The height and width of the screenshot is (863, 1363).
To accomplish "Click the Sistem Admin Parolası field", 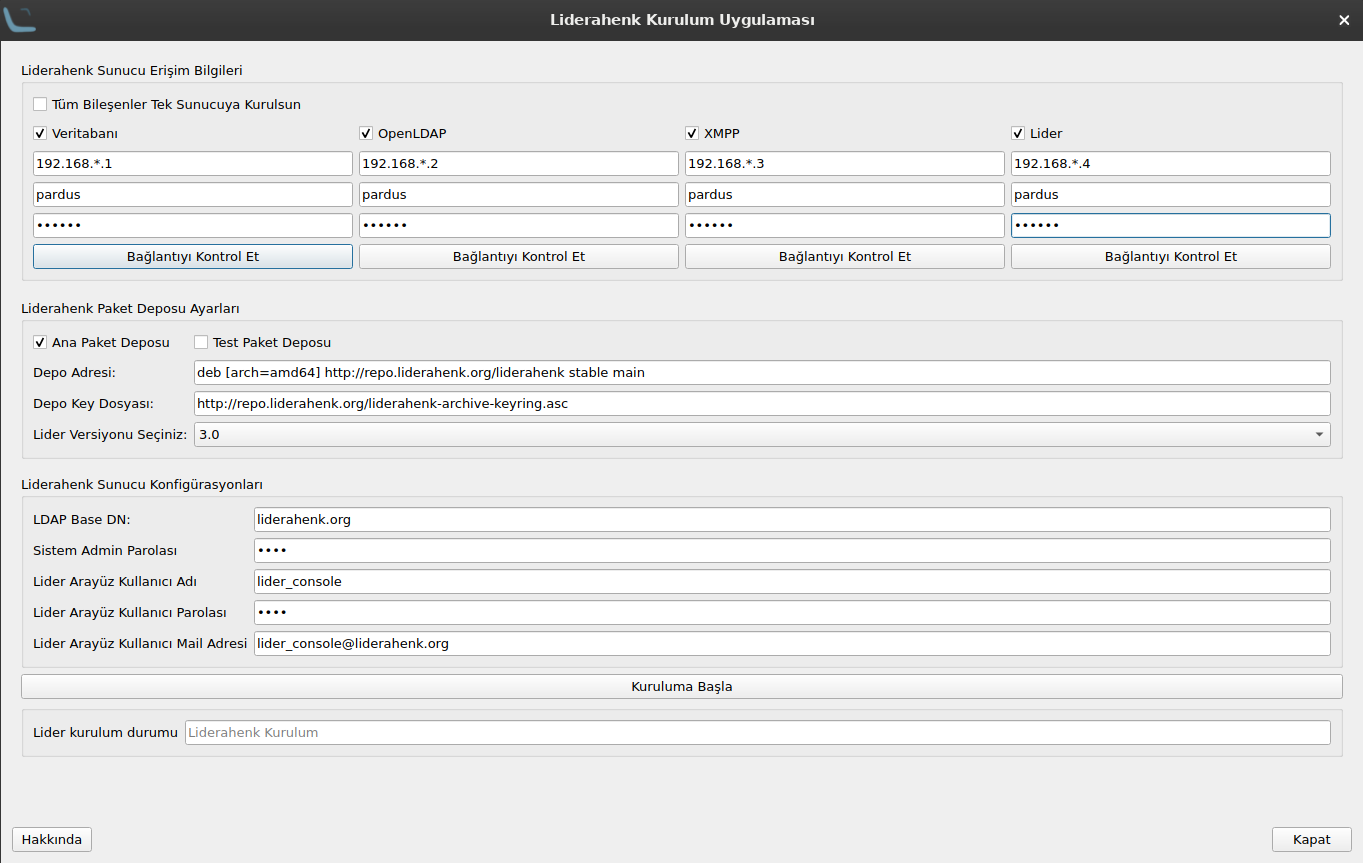I will point(792,551).
